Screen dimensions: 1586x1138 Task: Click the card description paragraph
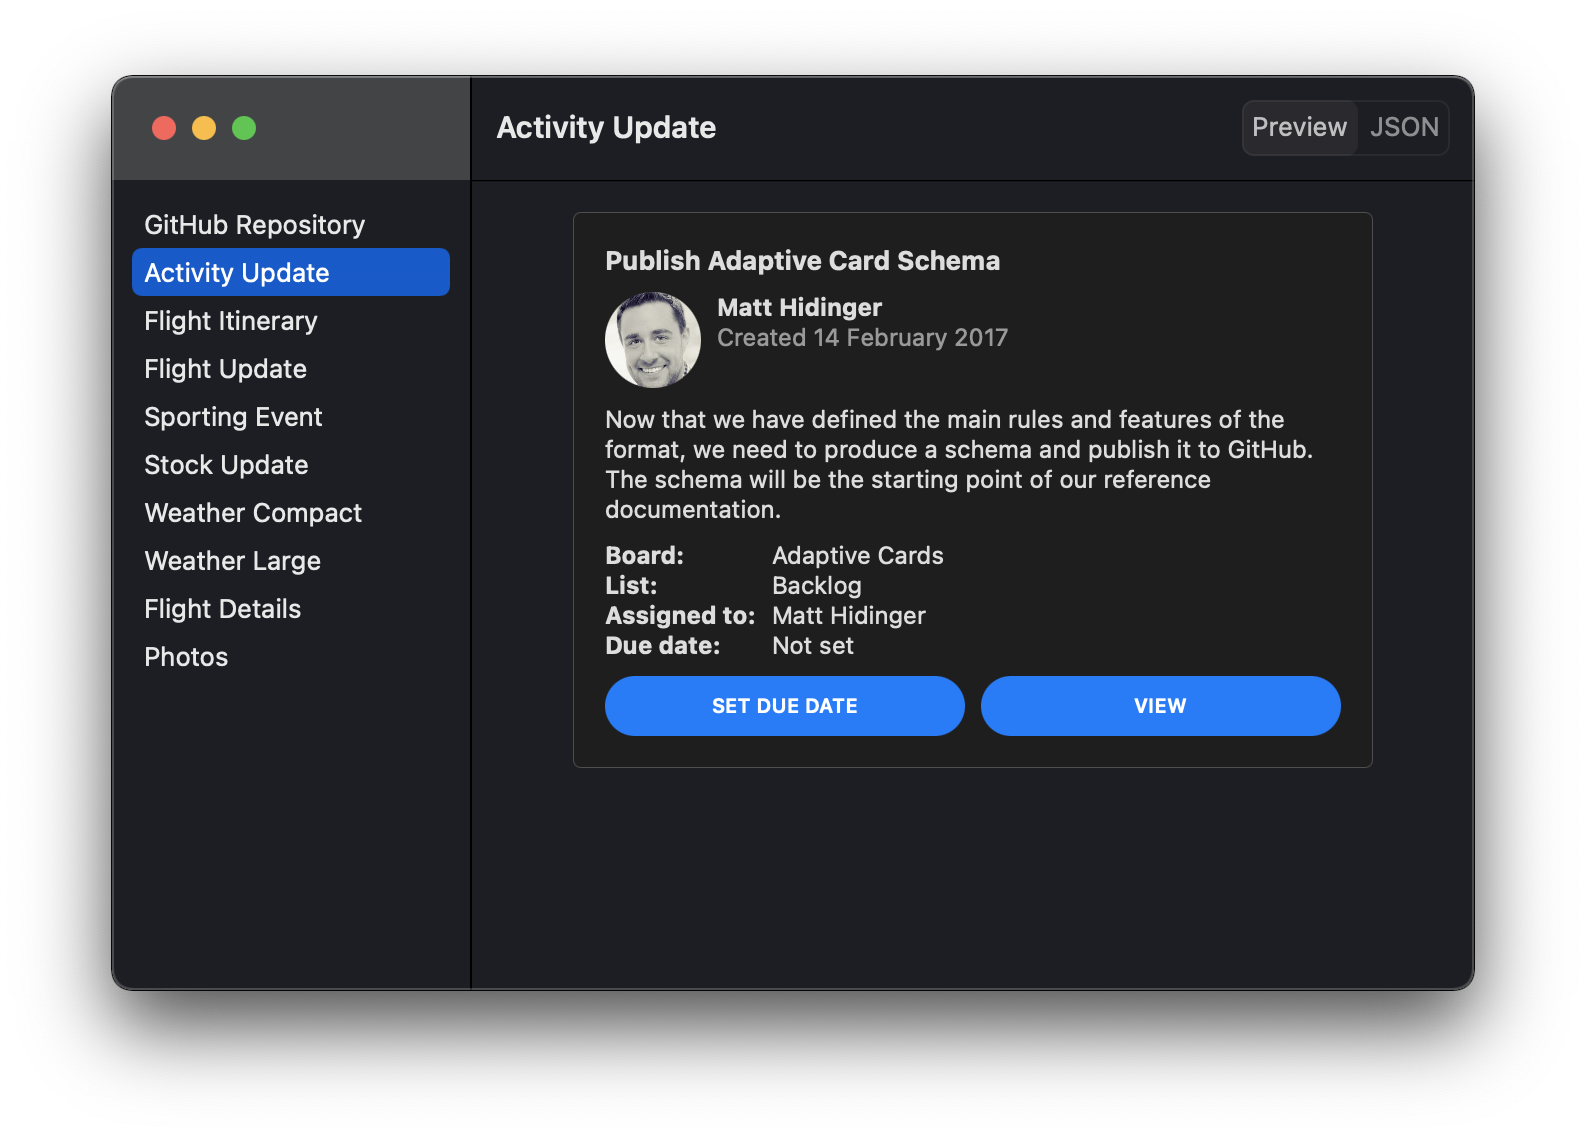click(x=959, y=465)
